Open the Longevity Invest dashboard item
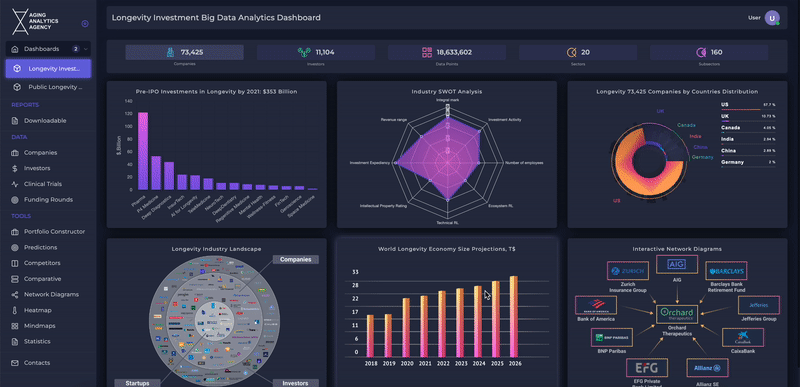Viewport: 800px width, 387px height. click(48, 68)
